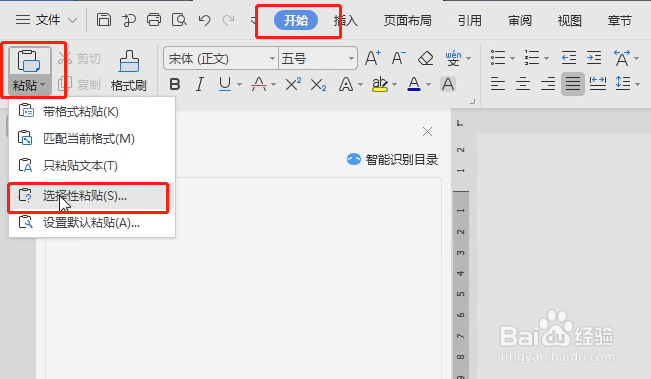This screenshot has width=651, height=379.
Task: Click the 复制 copy button
Action: pos(79,84)
